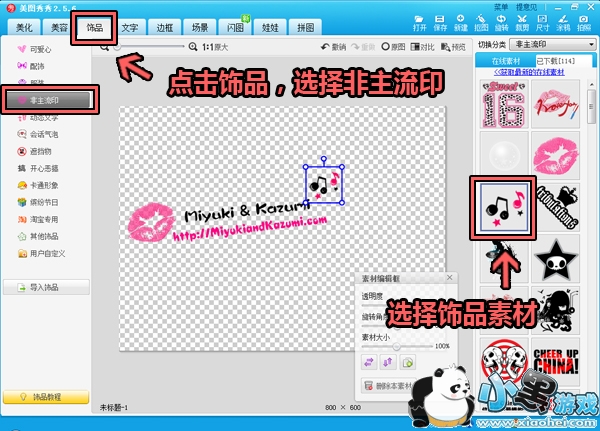Click the 导入饰品 button

46,287
